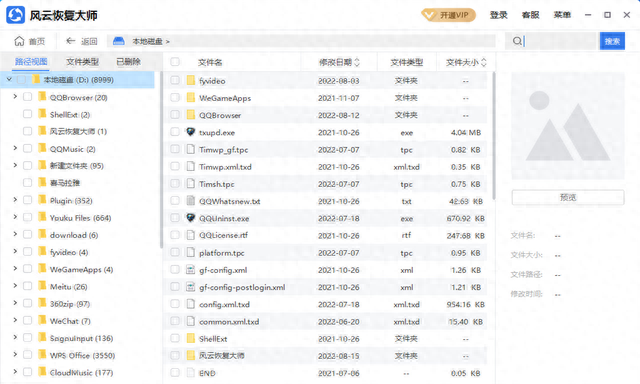Screen dimensions: 640x384
Task: Click the ShellExt folder icon in the file list
Action: click(191, 338)
